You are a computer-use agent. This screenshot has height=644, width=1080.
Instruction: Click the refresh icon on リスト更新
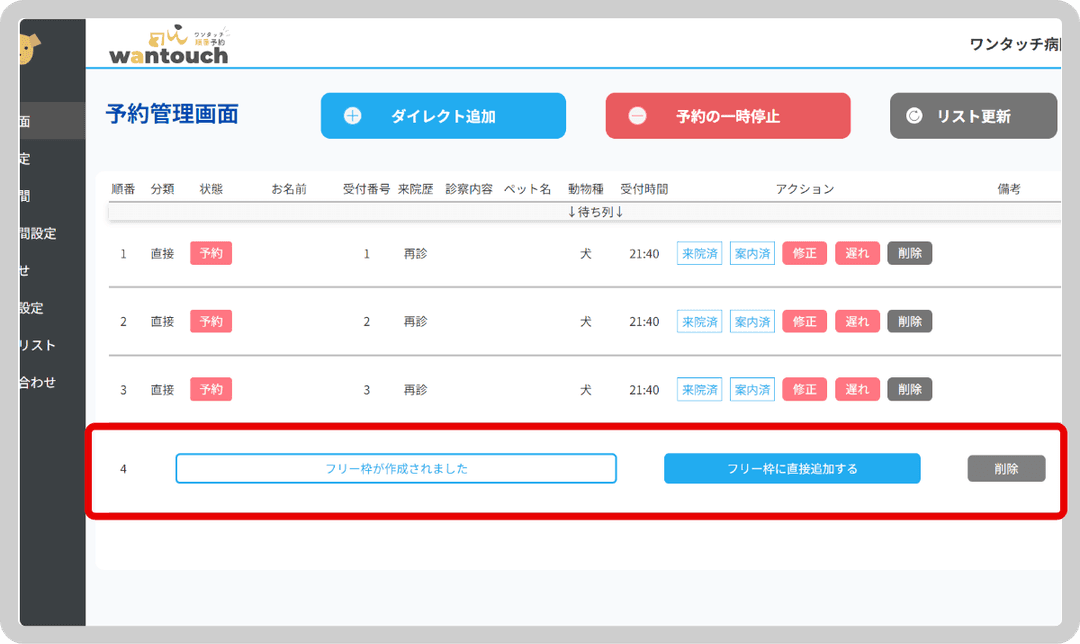[914, 116]
